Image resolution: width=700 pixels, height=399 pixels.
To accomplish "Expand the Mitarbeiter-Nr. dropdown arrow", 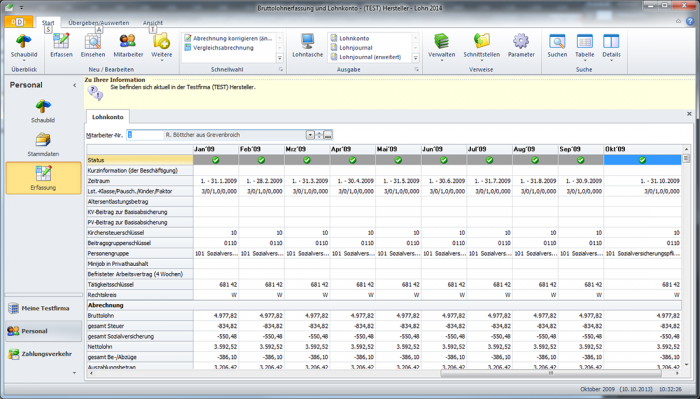I will click(x=310, y=135).
